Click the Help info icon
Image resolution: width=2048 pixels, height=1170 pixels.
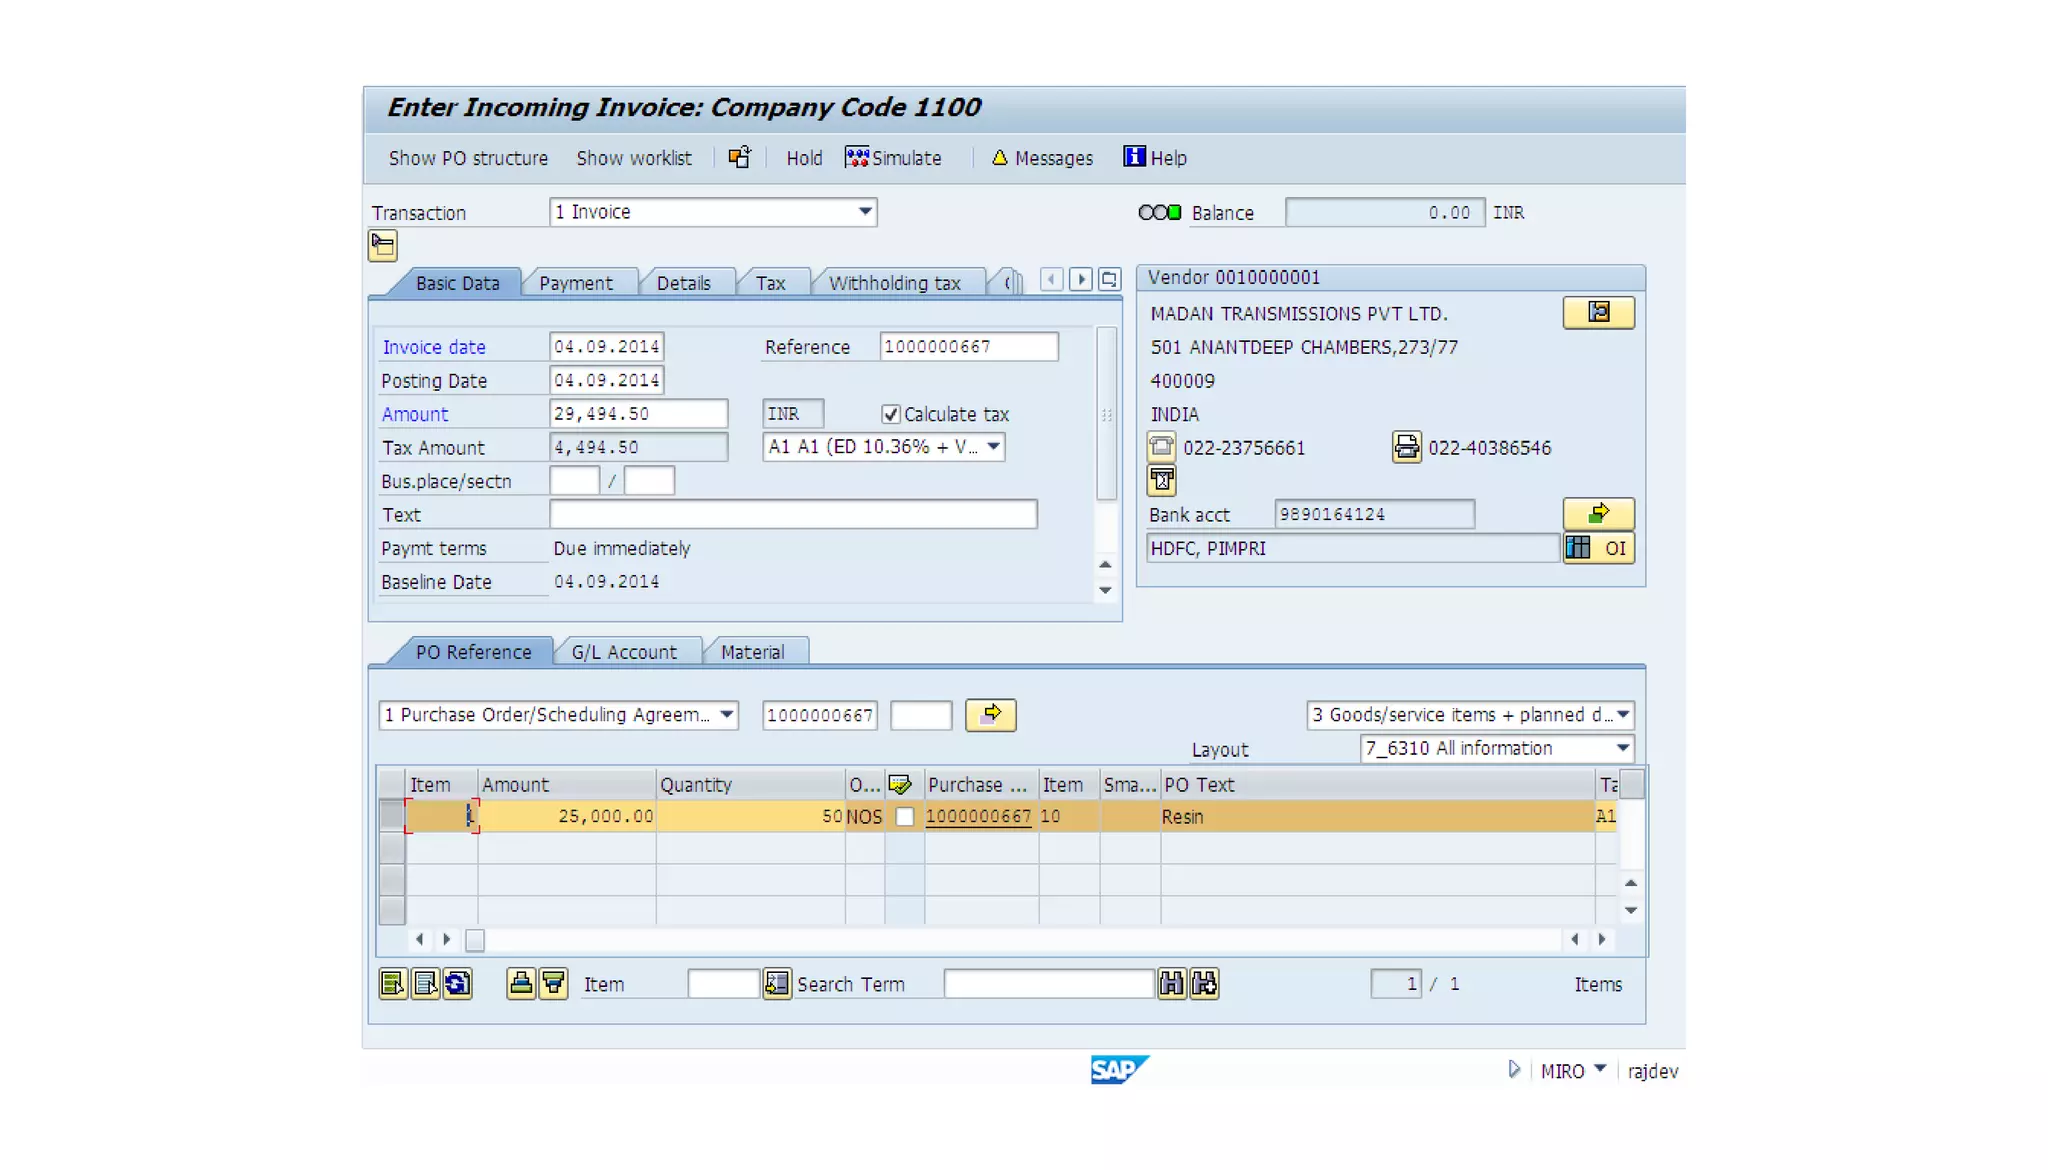pyautogui.click(x=1134, y=157)
